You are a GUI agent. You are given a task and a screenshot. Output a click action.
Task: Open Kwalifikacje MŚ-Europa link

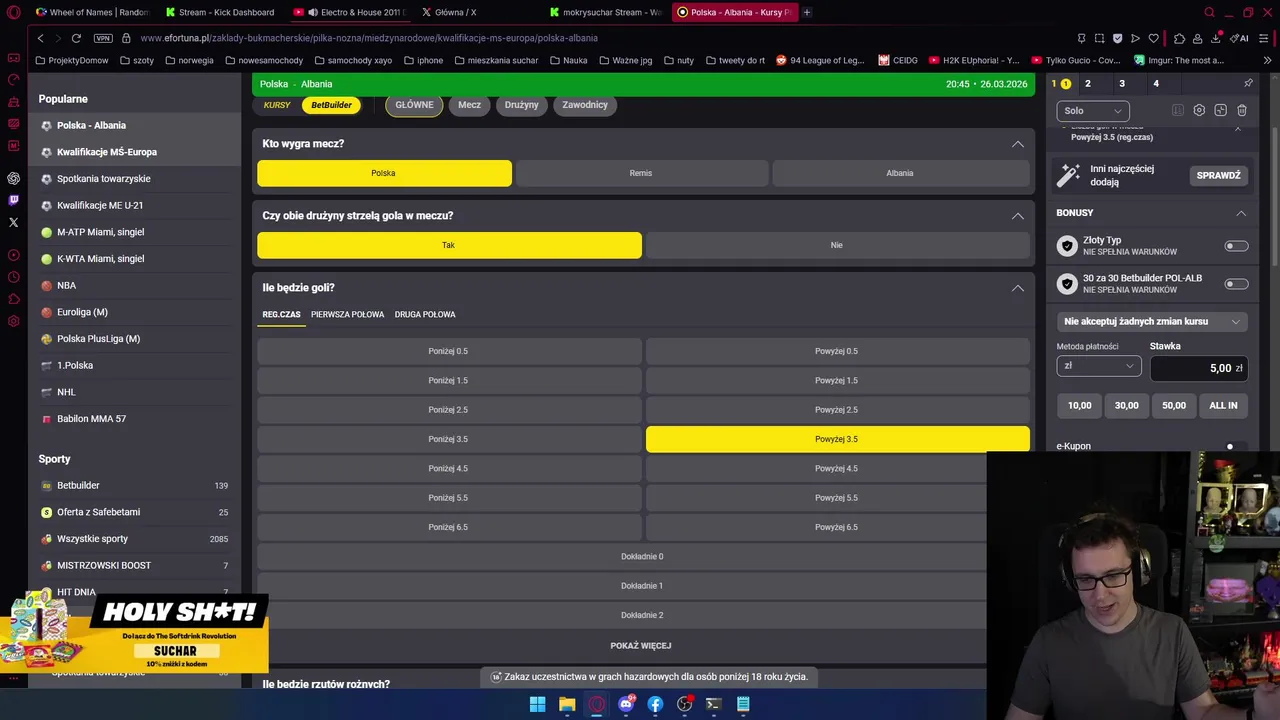click(x=107, y=152)
